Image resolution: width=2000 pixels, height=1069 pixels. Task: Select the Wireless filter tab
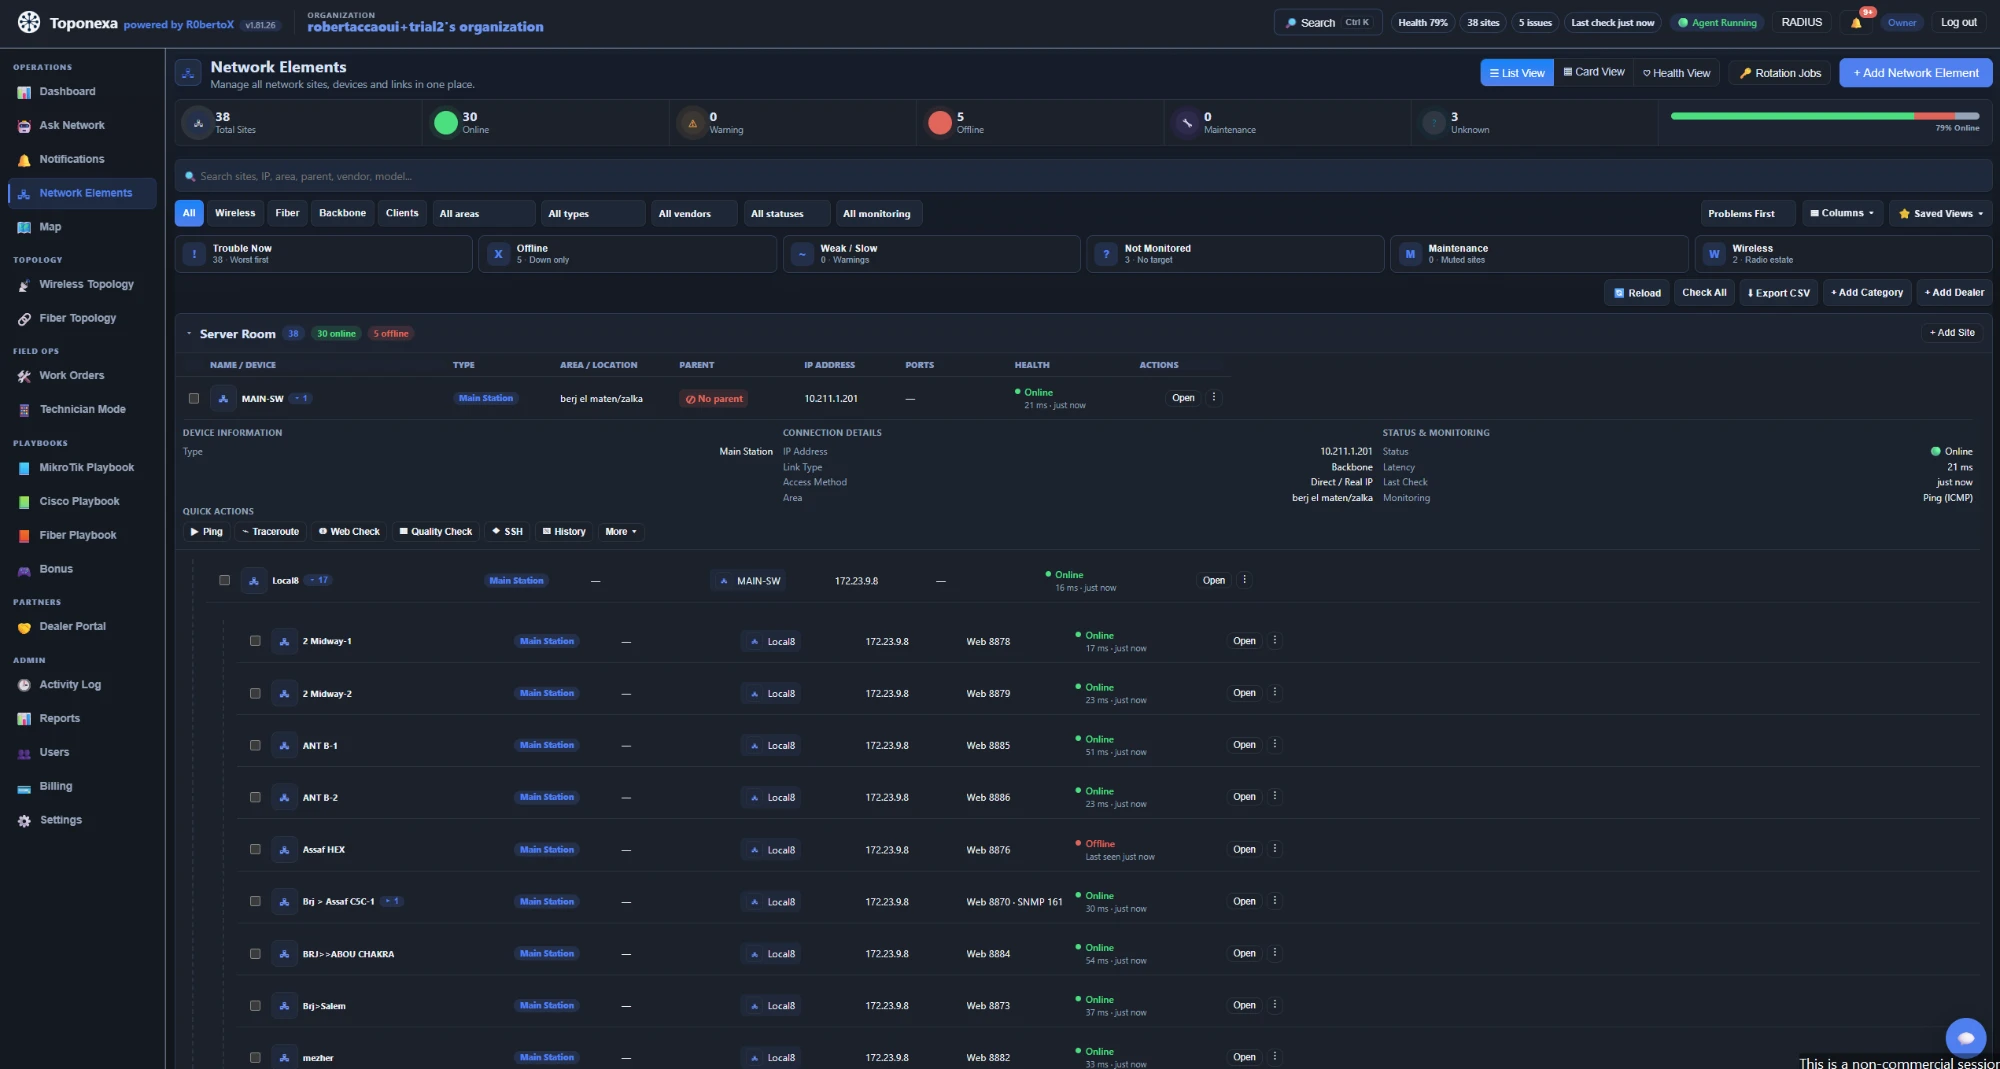pos(235,213)
